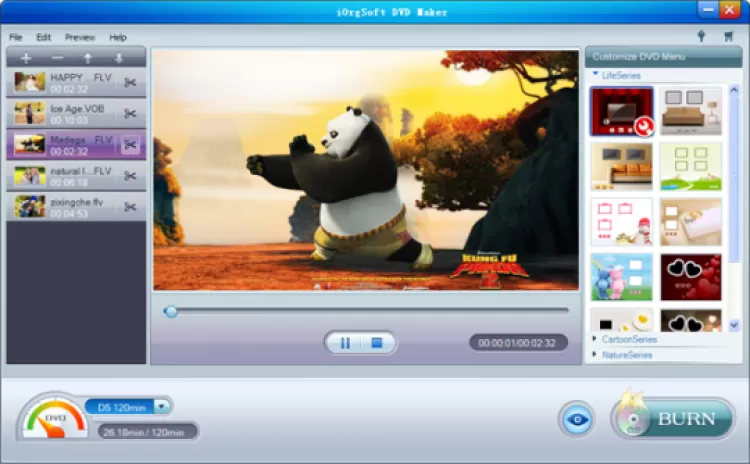This screenshot has width=750, height=464.
Task: Minimize the iOrgSoft DVD Maker window
Action: click(707, 10)
